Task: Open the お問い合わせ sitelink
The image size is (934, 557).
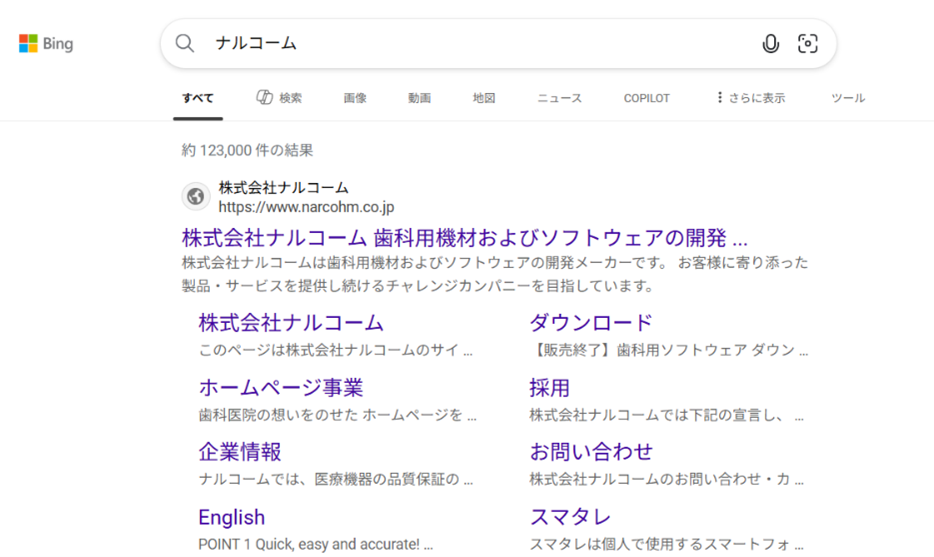Action: (591, 452)
